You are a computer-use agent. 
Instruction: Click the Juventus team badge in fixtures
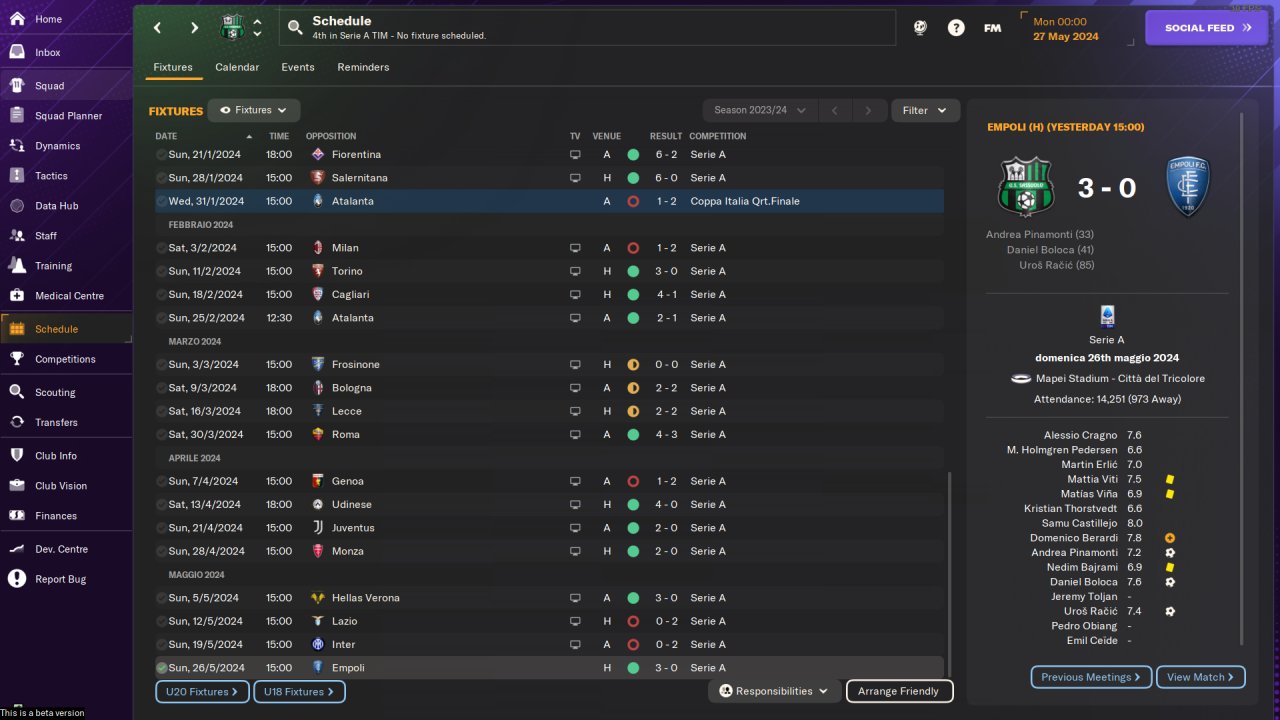click(x=318, y=528)
